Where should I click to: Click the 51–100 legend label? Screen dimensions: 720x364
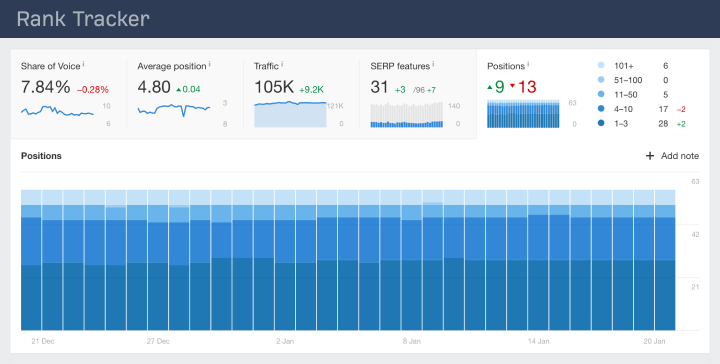(x=628, y=80)
